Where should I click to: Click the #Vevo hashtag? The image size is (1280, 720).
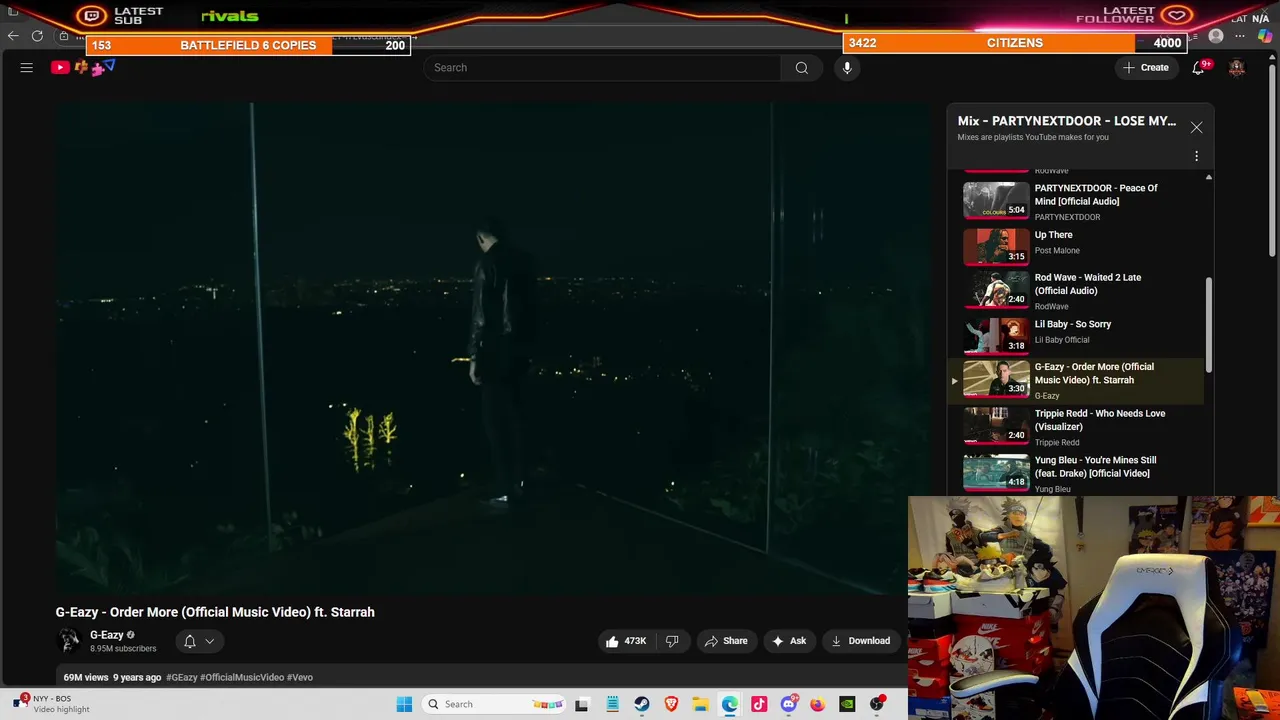coord(300,677)
